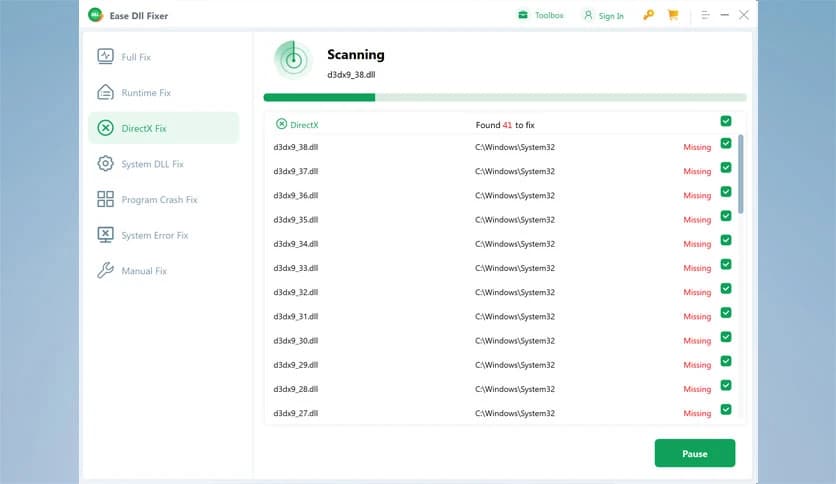The width and height of the screenshot is (836, 484).
Task: Uncheck the d3dx9_31.dll checkbox
Action: [x=726, y=313]
